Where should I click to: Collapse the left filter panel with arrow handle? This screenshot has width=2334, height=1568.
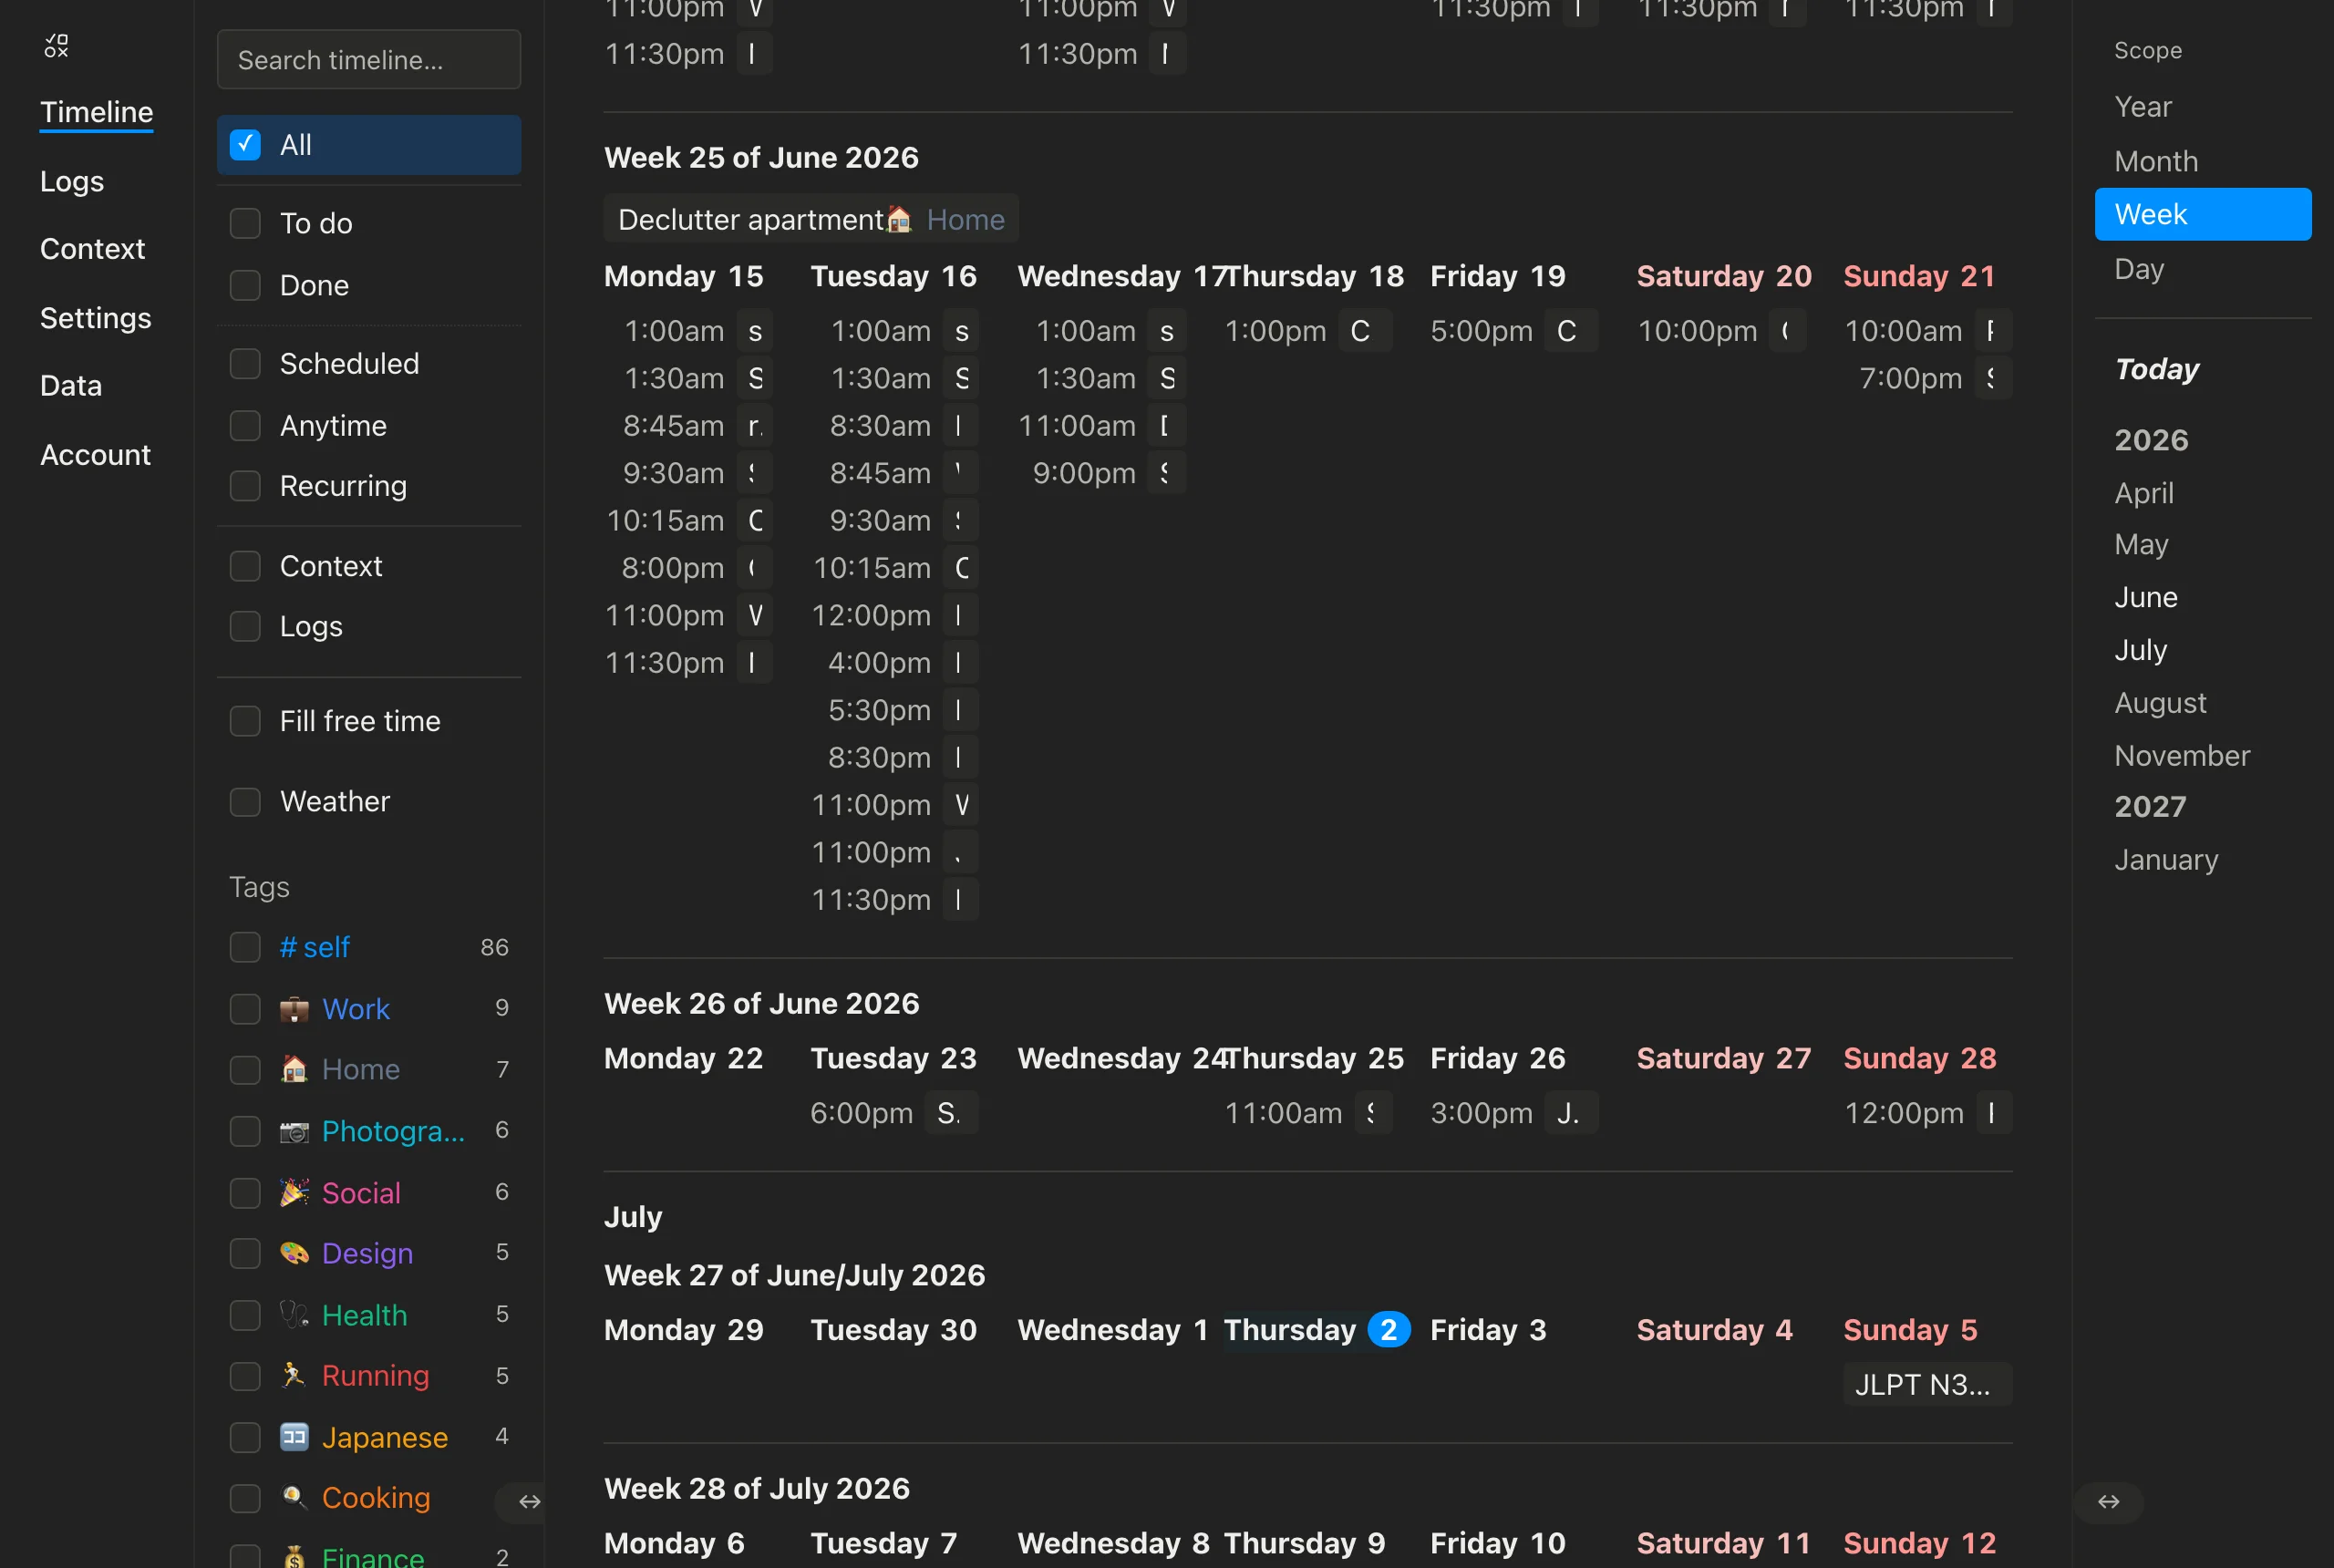point(529,1501)
